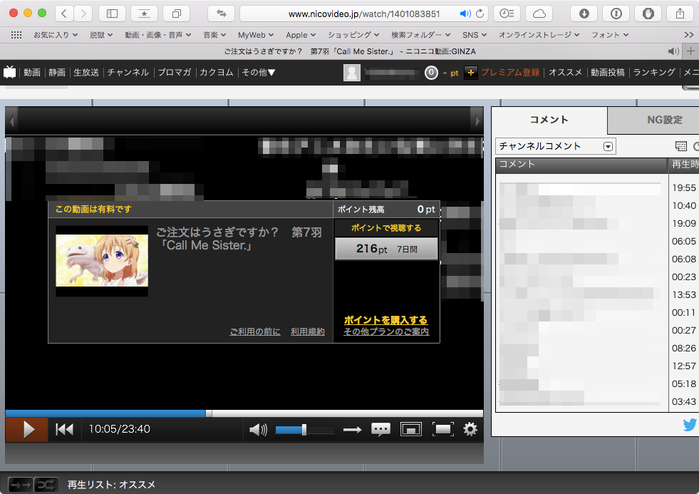Go back with Safari's back arrow
699x494 pixels.
pyautogui.click(x=64, y=13)
